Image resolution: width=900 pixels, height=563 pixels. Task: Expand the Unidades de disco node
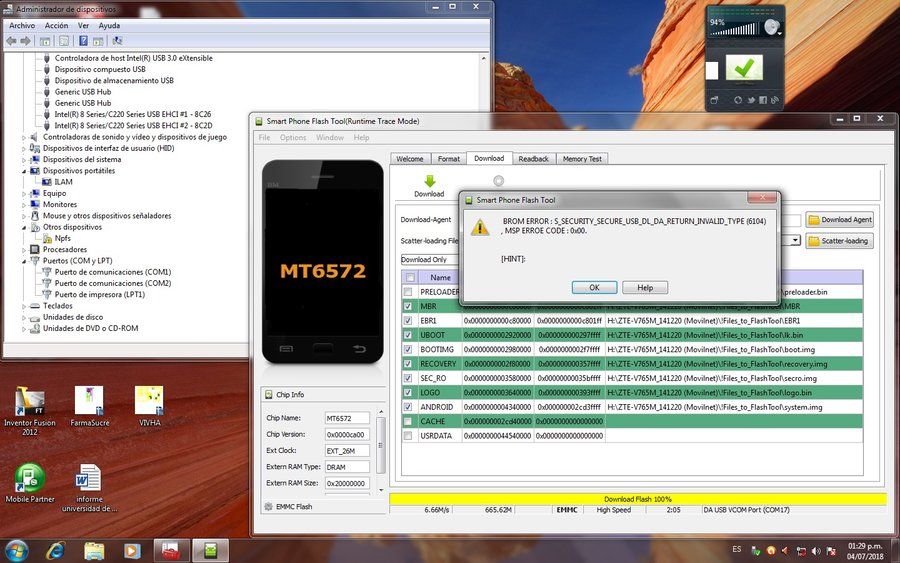click(x=24, y=317)
